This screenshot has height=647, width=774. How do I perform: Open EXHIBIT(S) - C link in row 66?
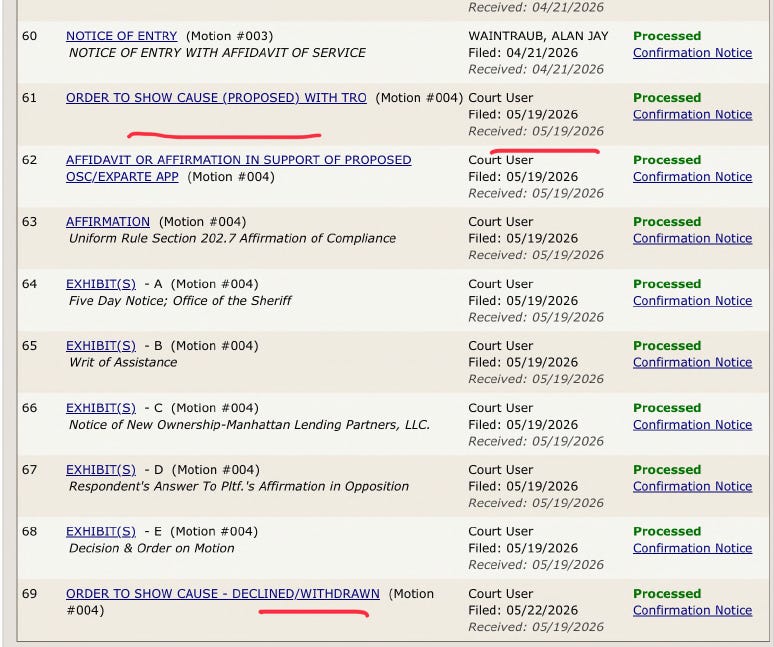tap(101, 408)
